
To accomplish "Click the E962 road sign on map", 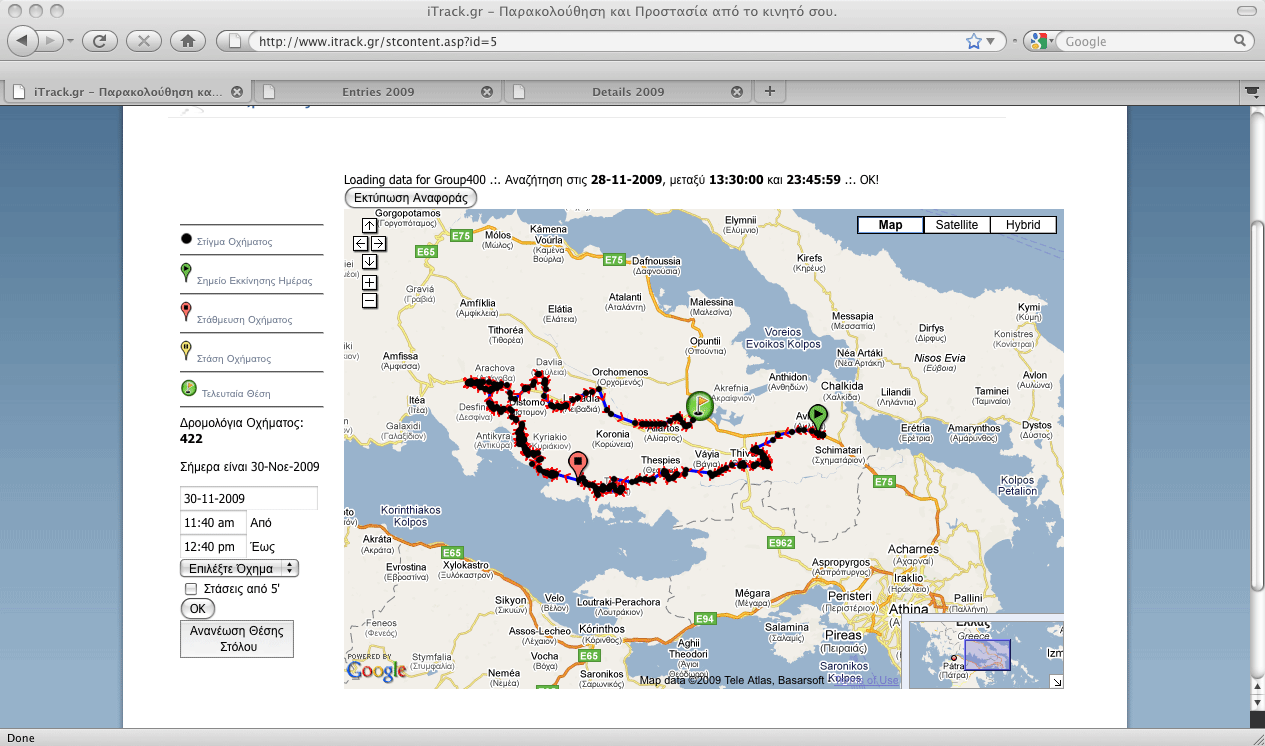I will coord(781,542).
